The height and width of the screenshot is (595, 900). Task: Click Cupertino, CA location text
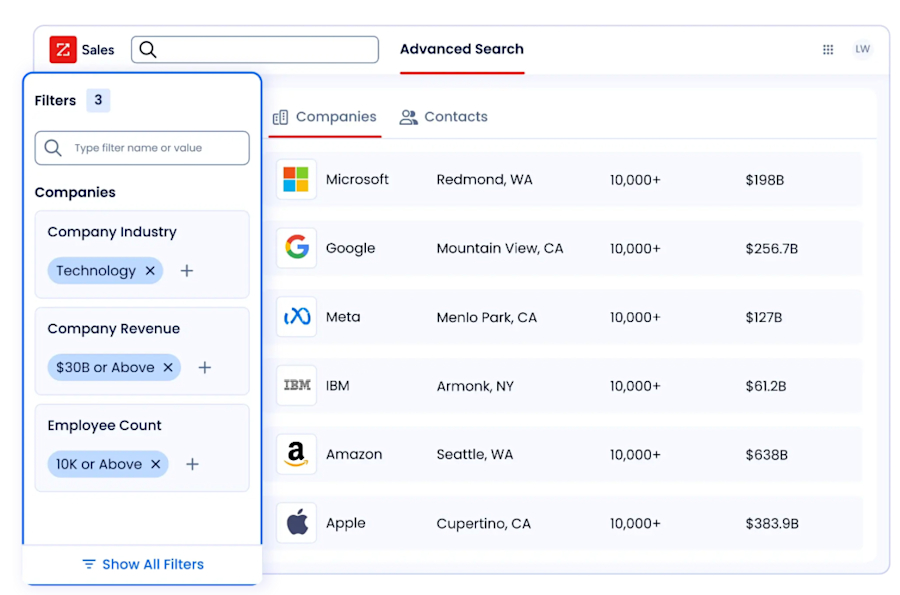483,523
